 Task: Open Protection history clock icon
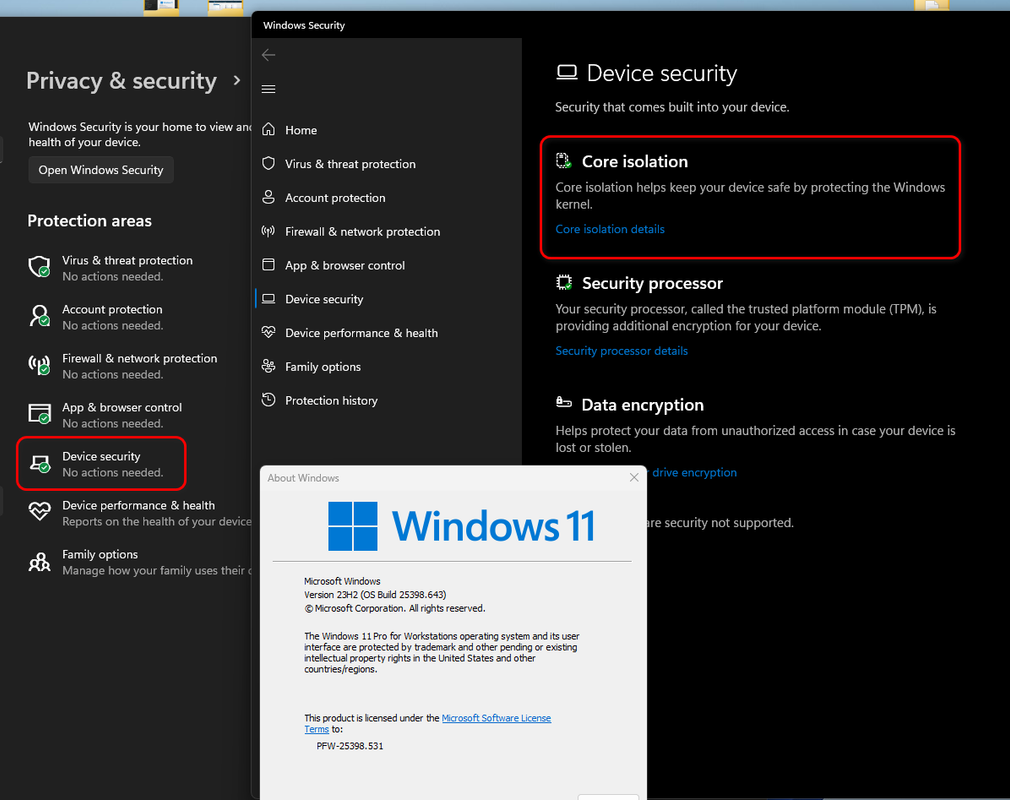[269, 400]
